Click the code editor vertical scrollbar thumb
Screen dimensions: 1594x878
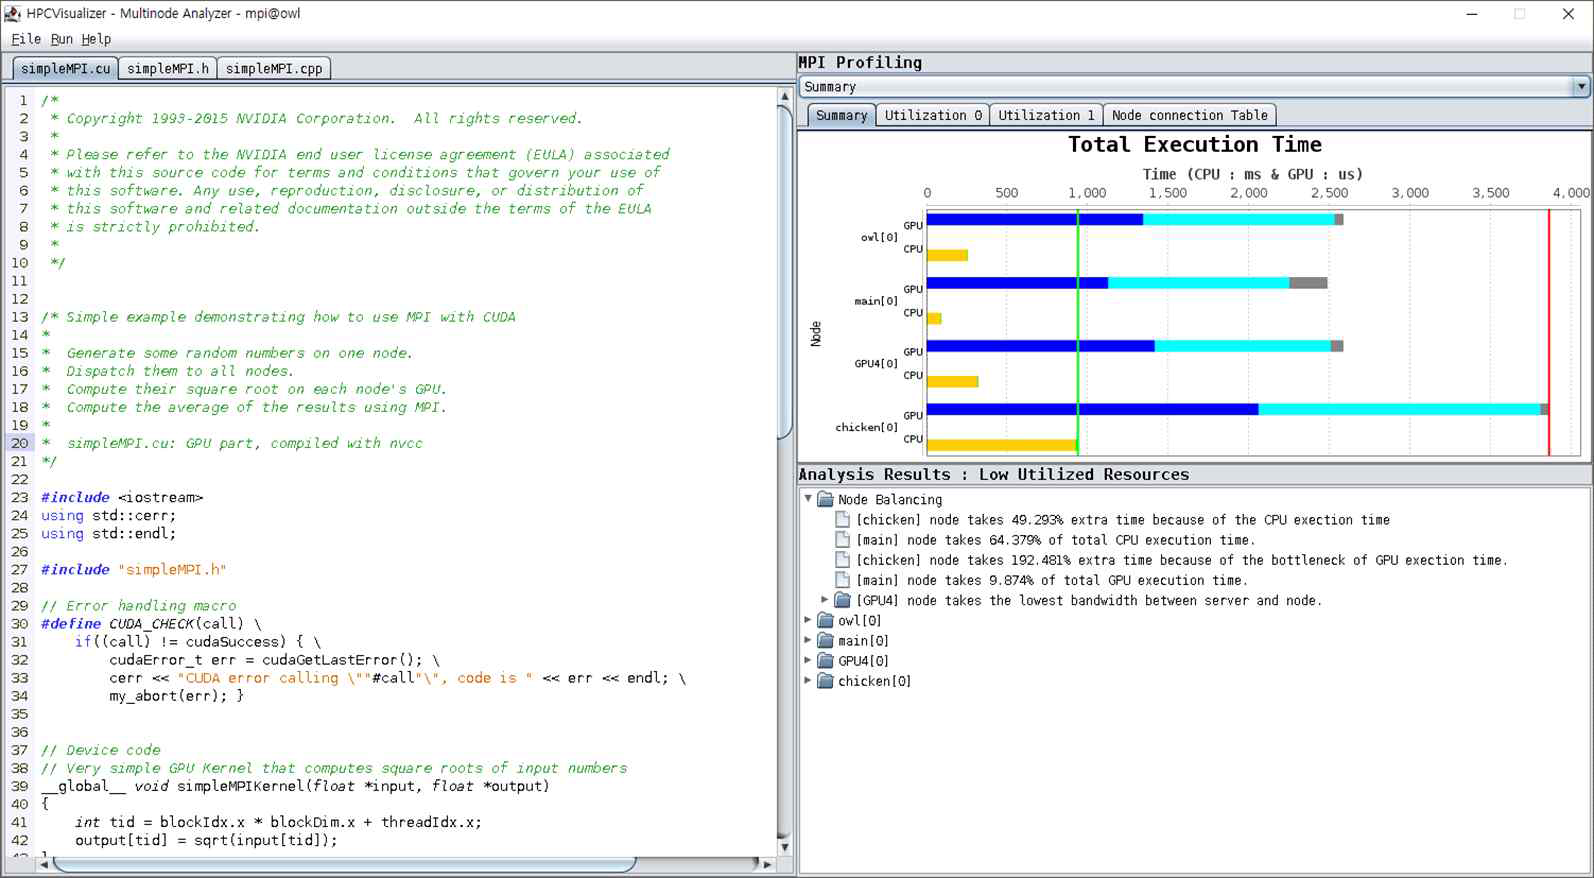(785, 270)
